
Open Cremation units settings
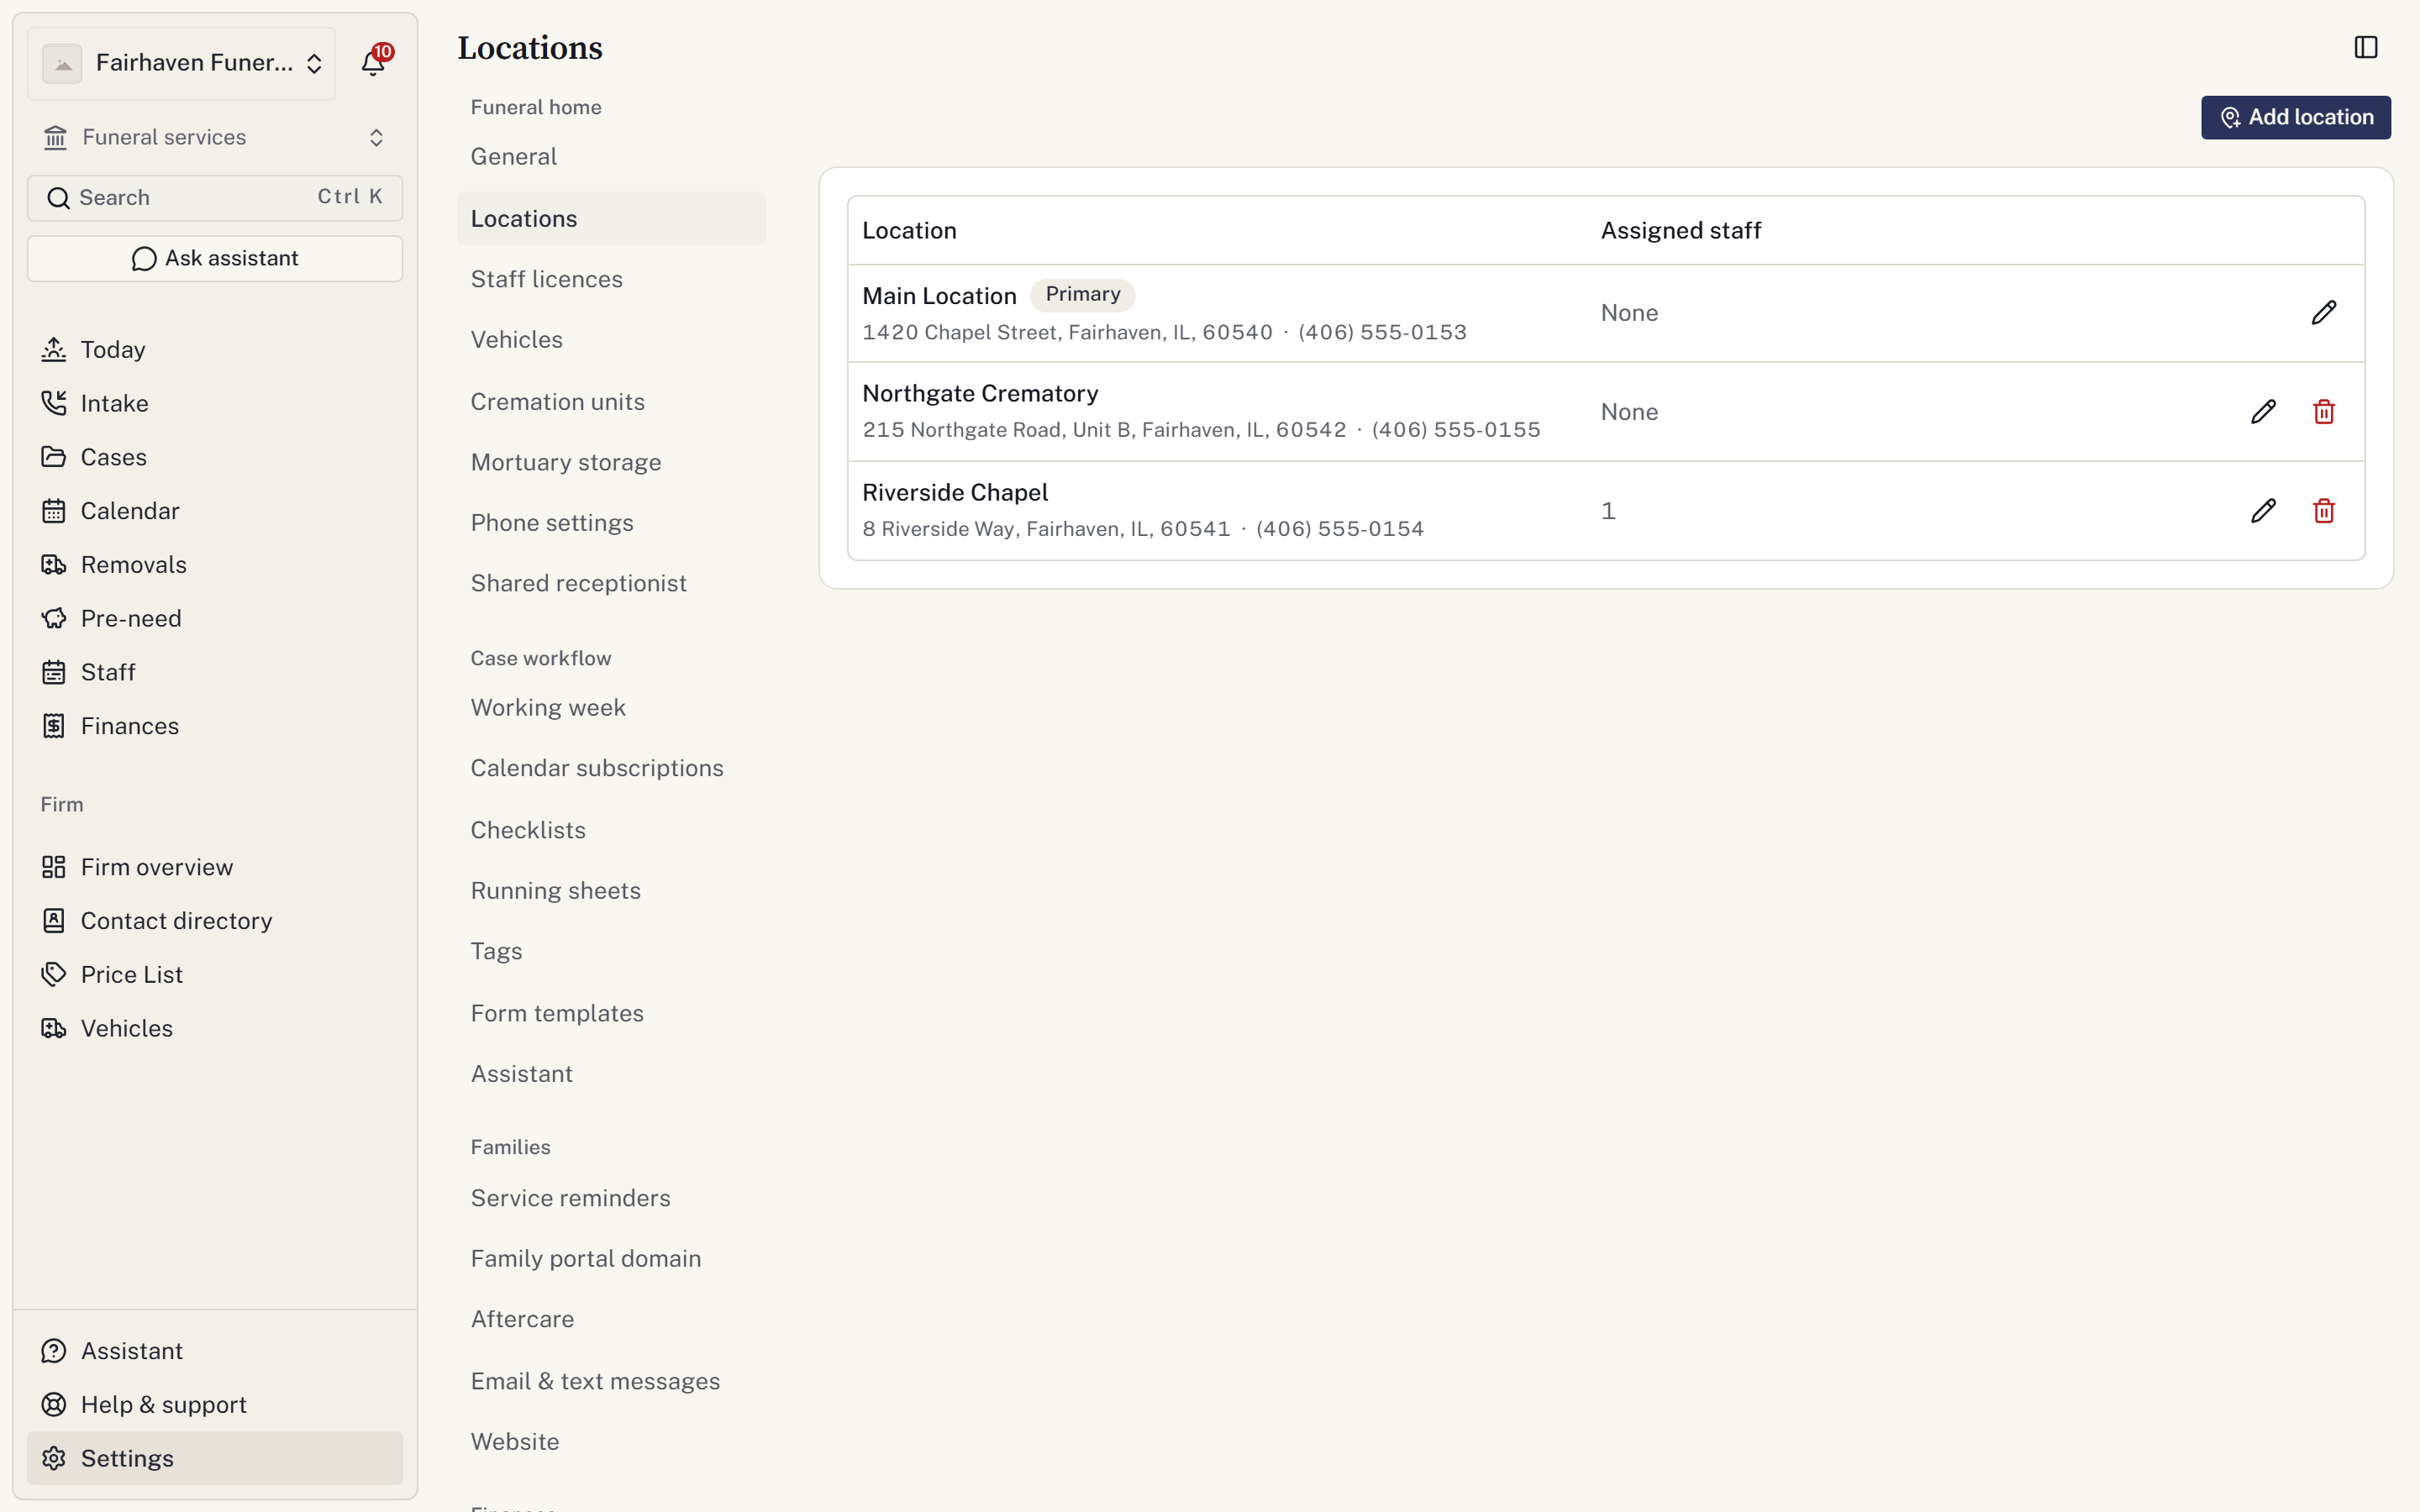[611, 402]
